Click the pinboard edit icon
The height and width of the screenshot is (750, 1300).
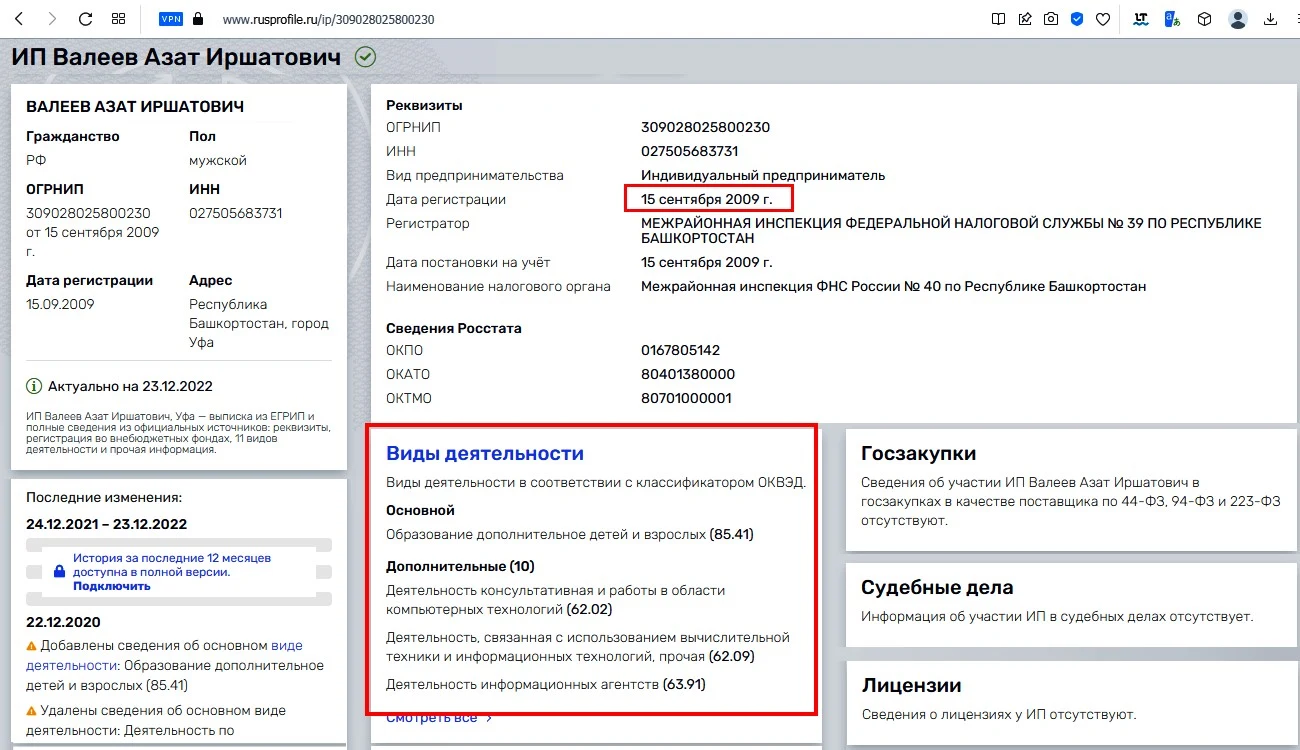(x=1025, y=19)
